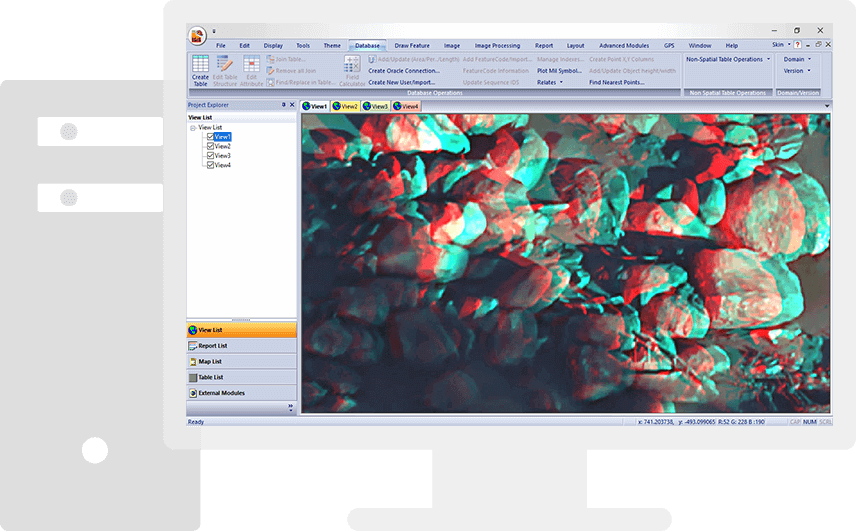Close the Project Explorer panel
Viewport: 856px width, 531px height.
pos(292,105)
